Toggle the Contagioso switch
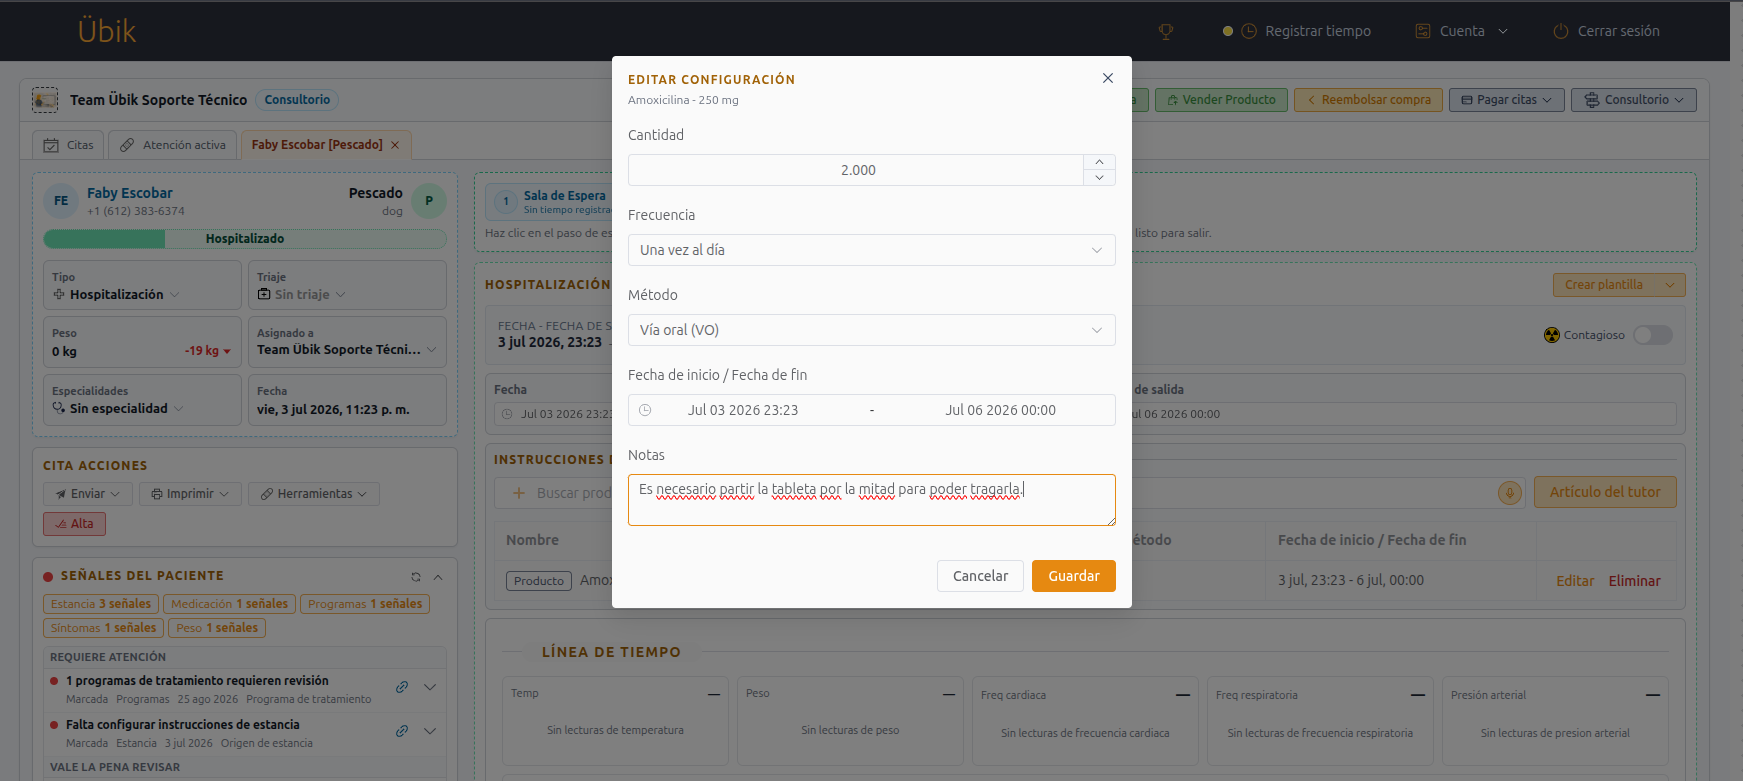This screenshot has height=781, width=1743. point(1652,335)
